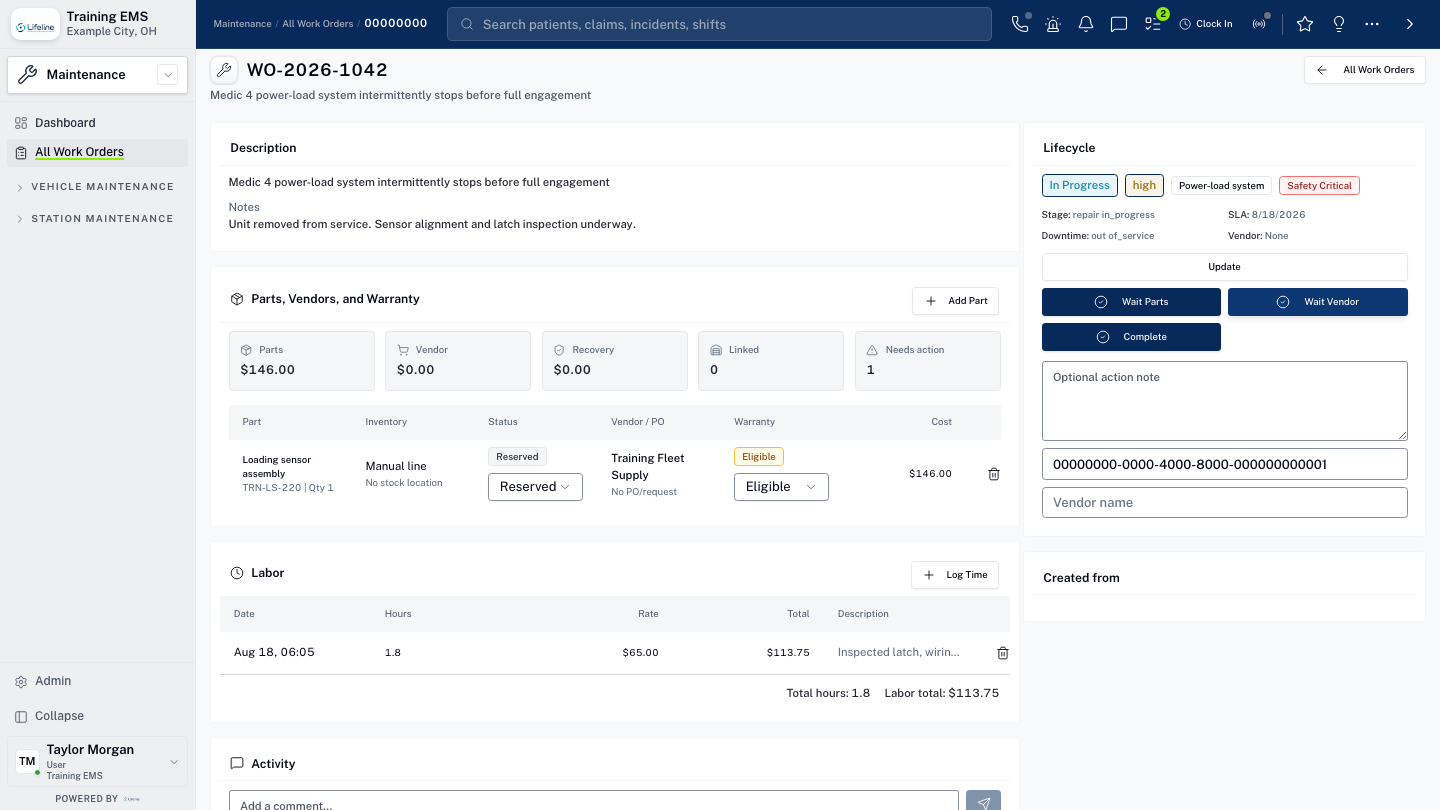Click the high priority badge
Screen dimensions: 1440x810
click(1144, 185)
